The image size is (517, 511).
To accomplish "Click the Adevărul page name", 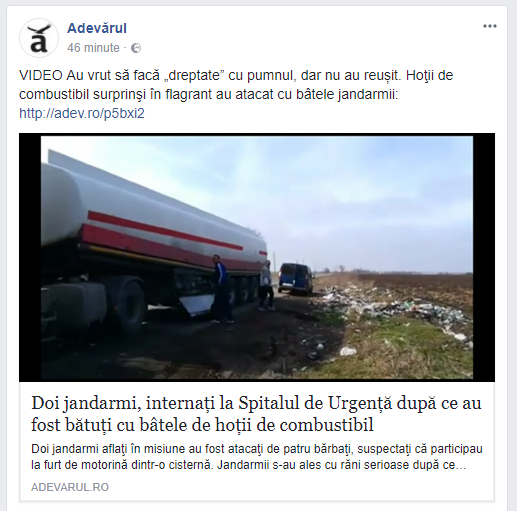I will (97, 28).
